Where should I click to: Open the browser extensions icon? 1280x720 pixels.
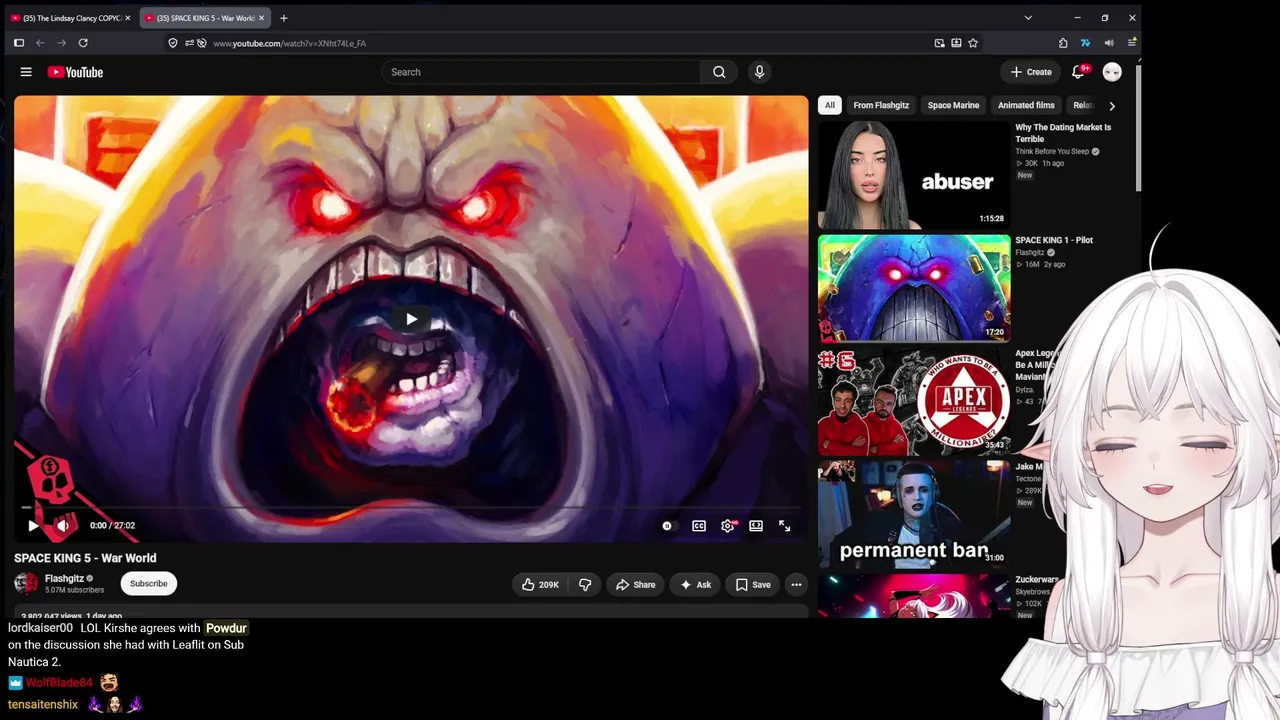(1063, 43)
